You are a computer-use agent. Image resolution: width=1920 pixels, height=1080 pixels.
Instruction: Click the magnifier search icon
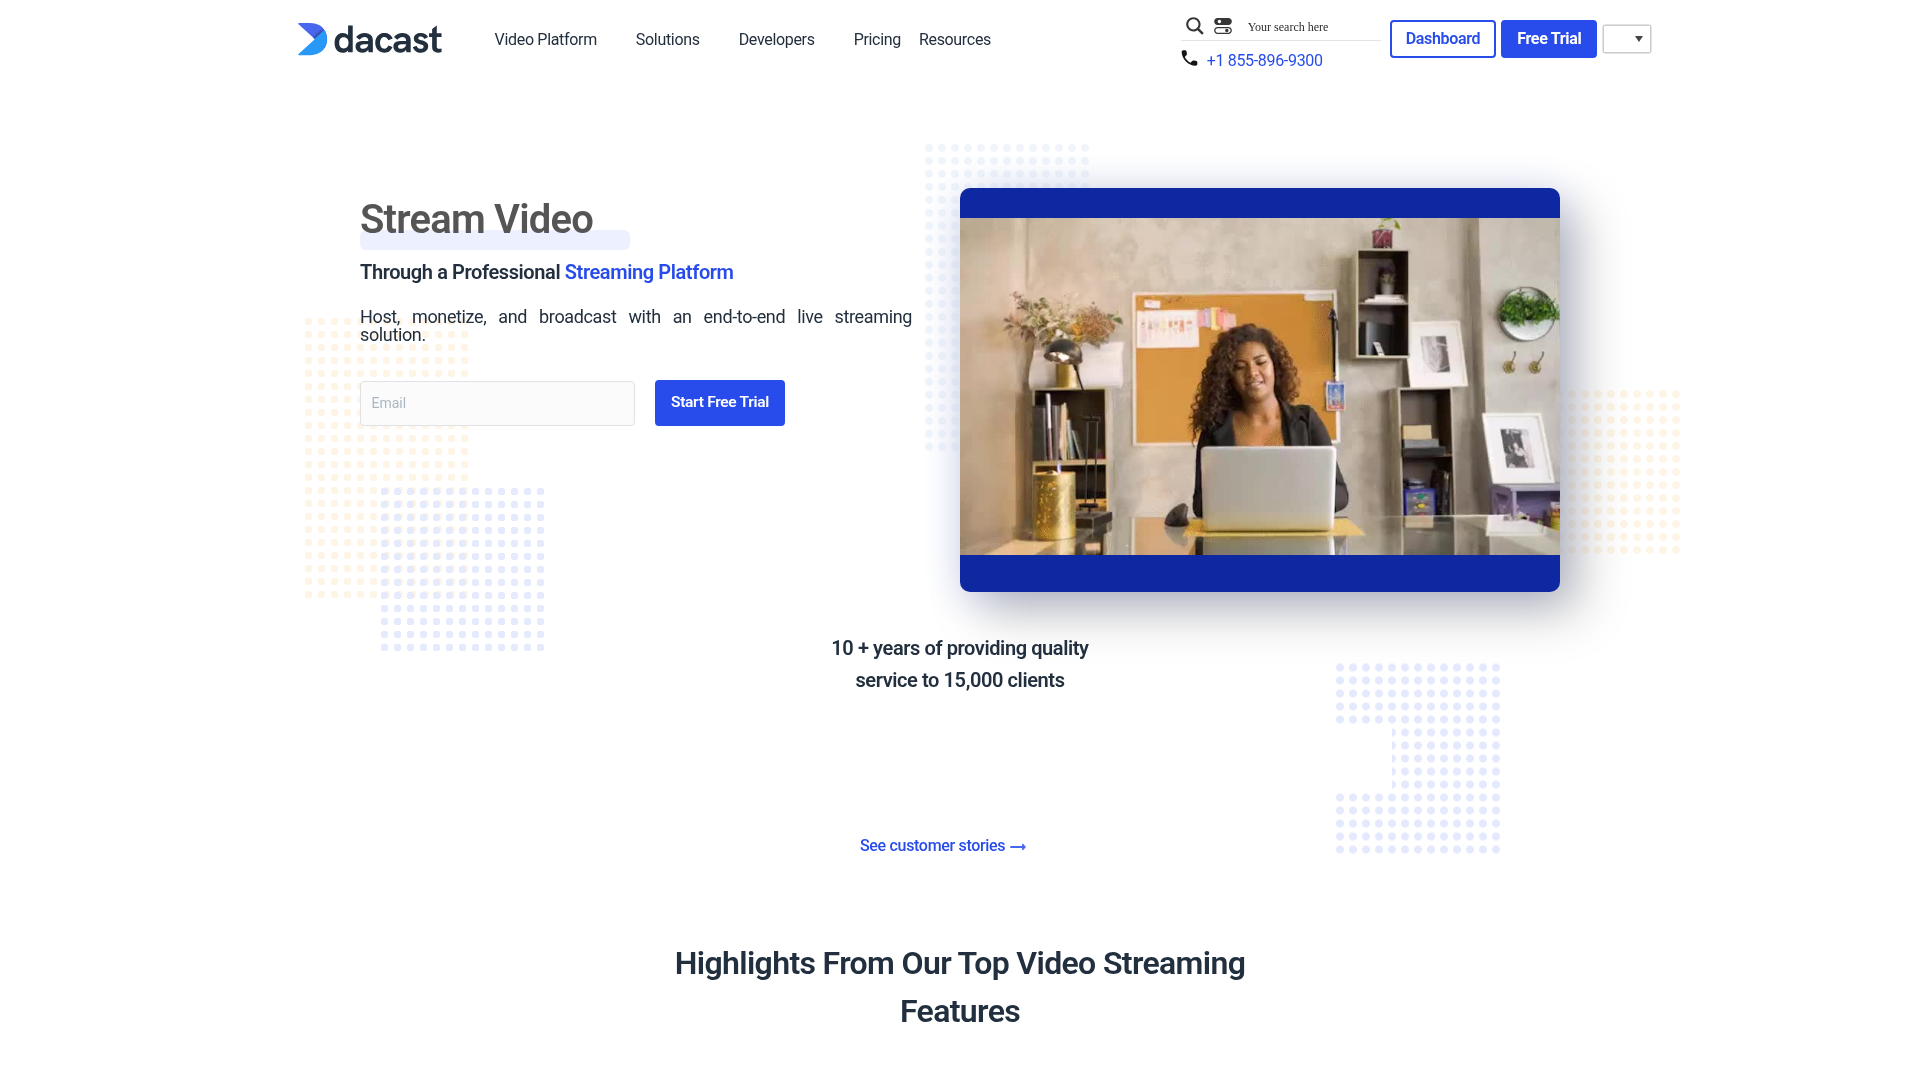click(x=1194, y=26)
